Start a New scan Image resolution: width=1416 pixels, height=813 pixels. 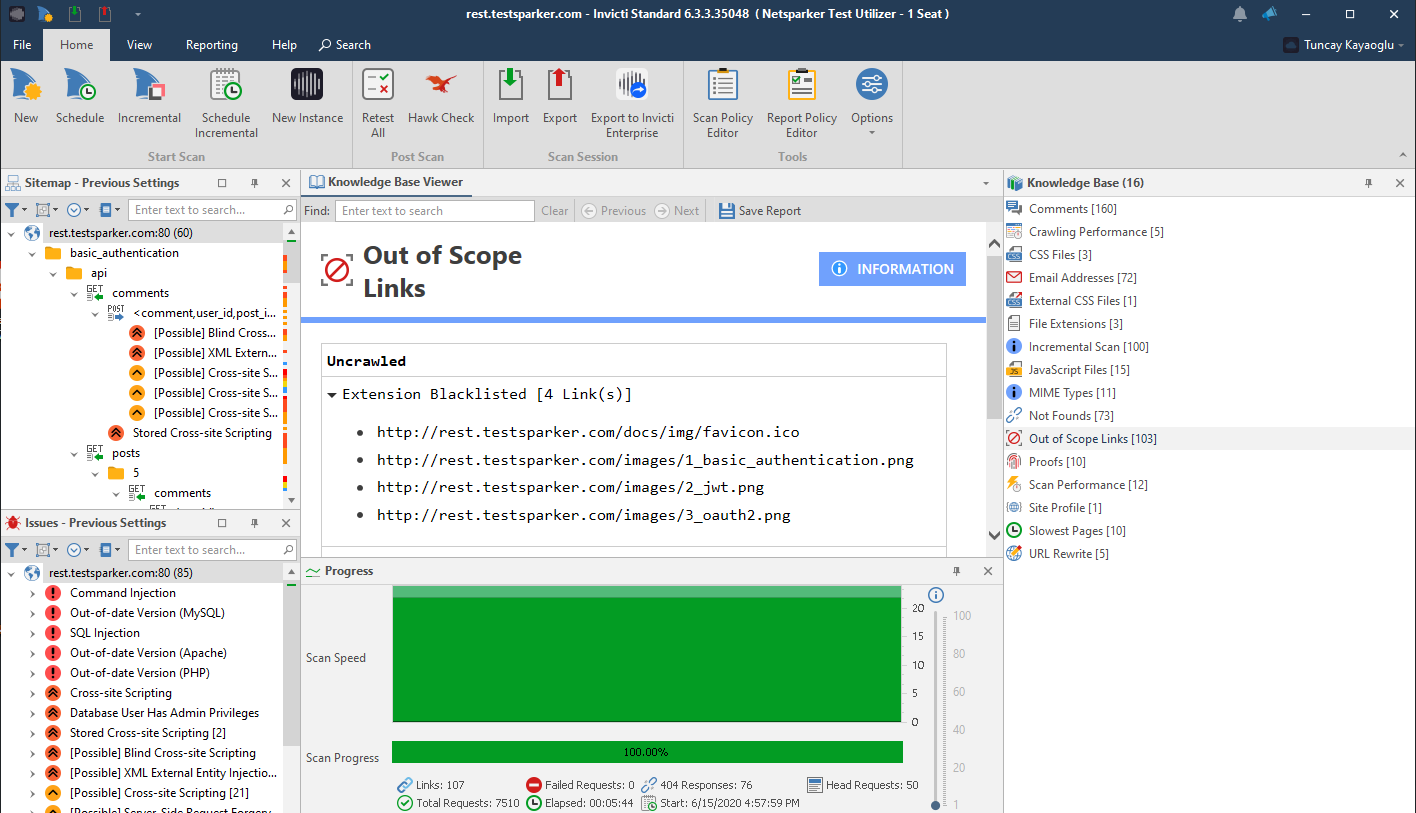tap(26, 97)
